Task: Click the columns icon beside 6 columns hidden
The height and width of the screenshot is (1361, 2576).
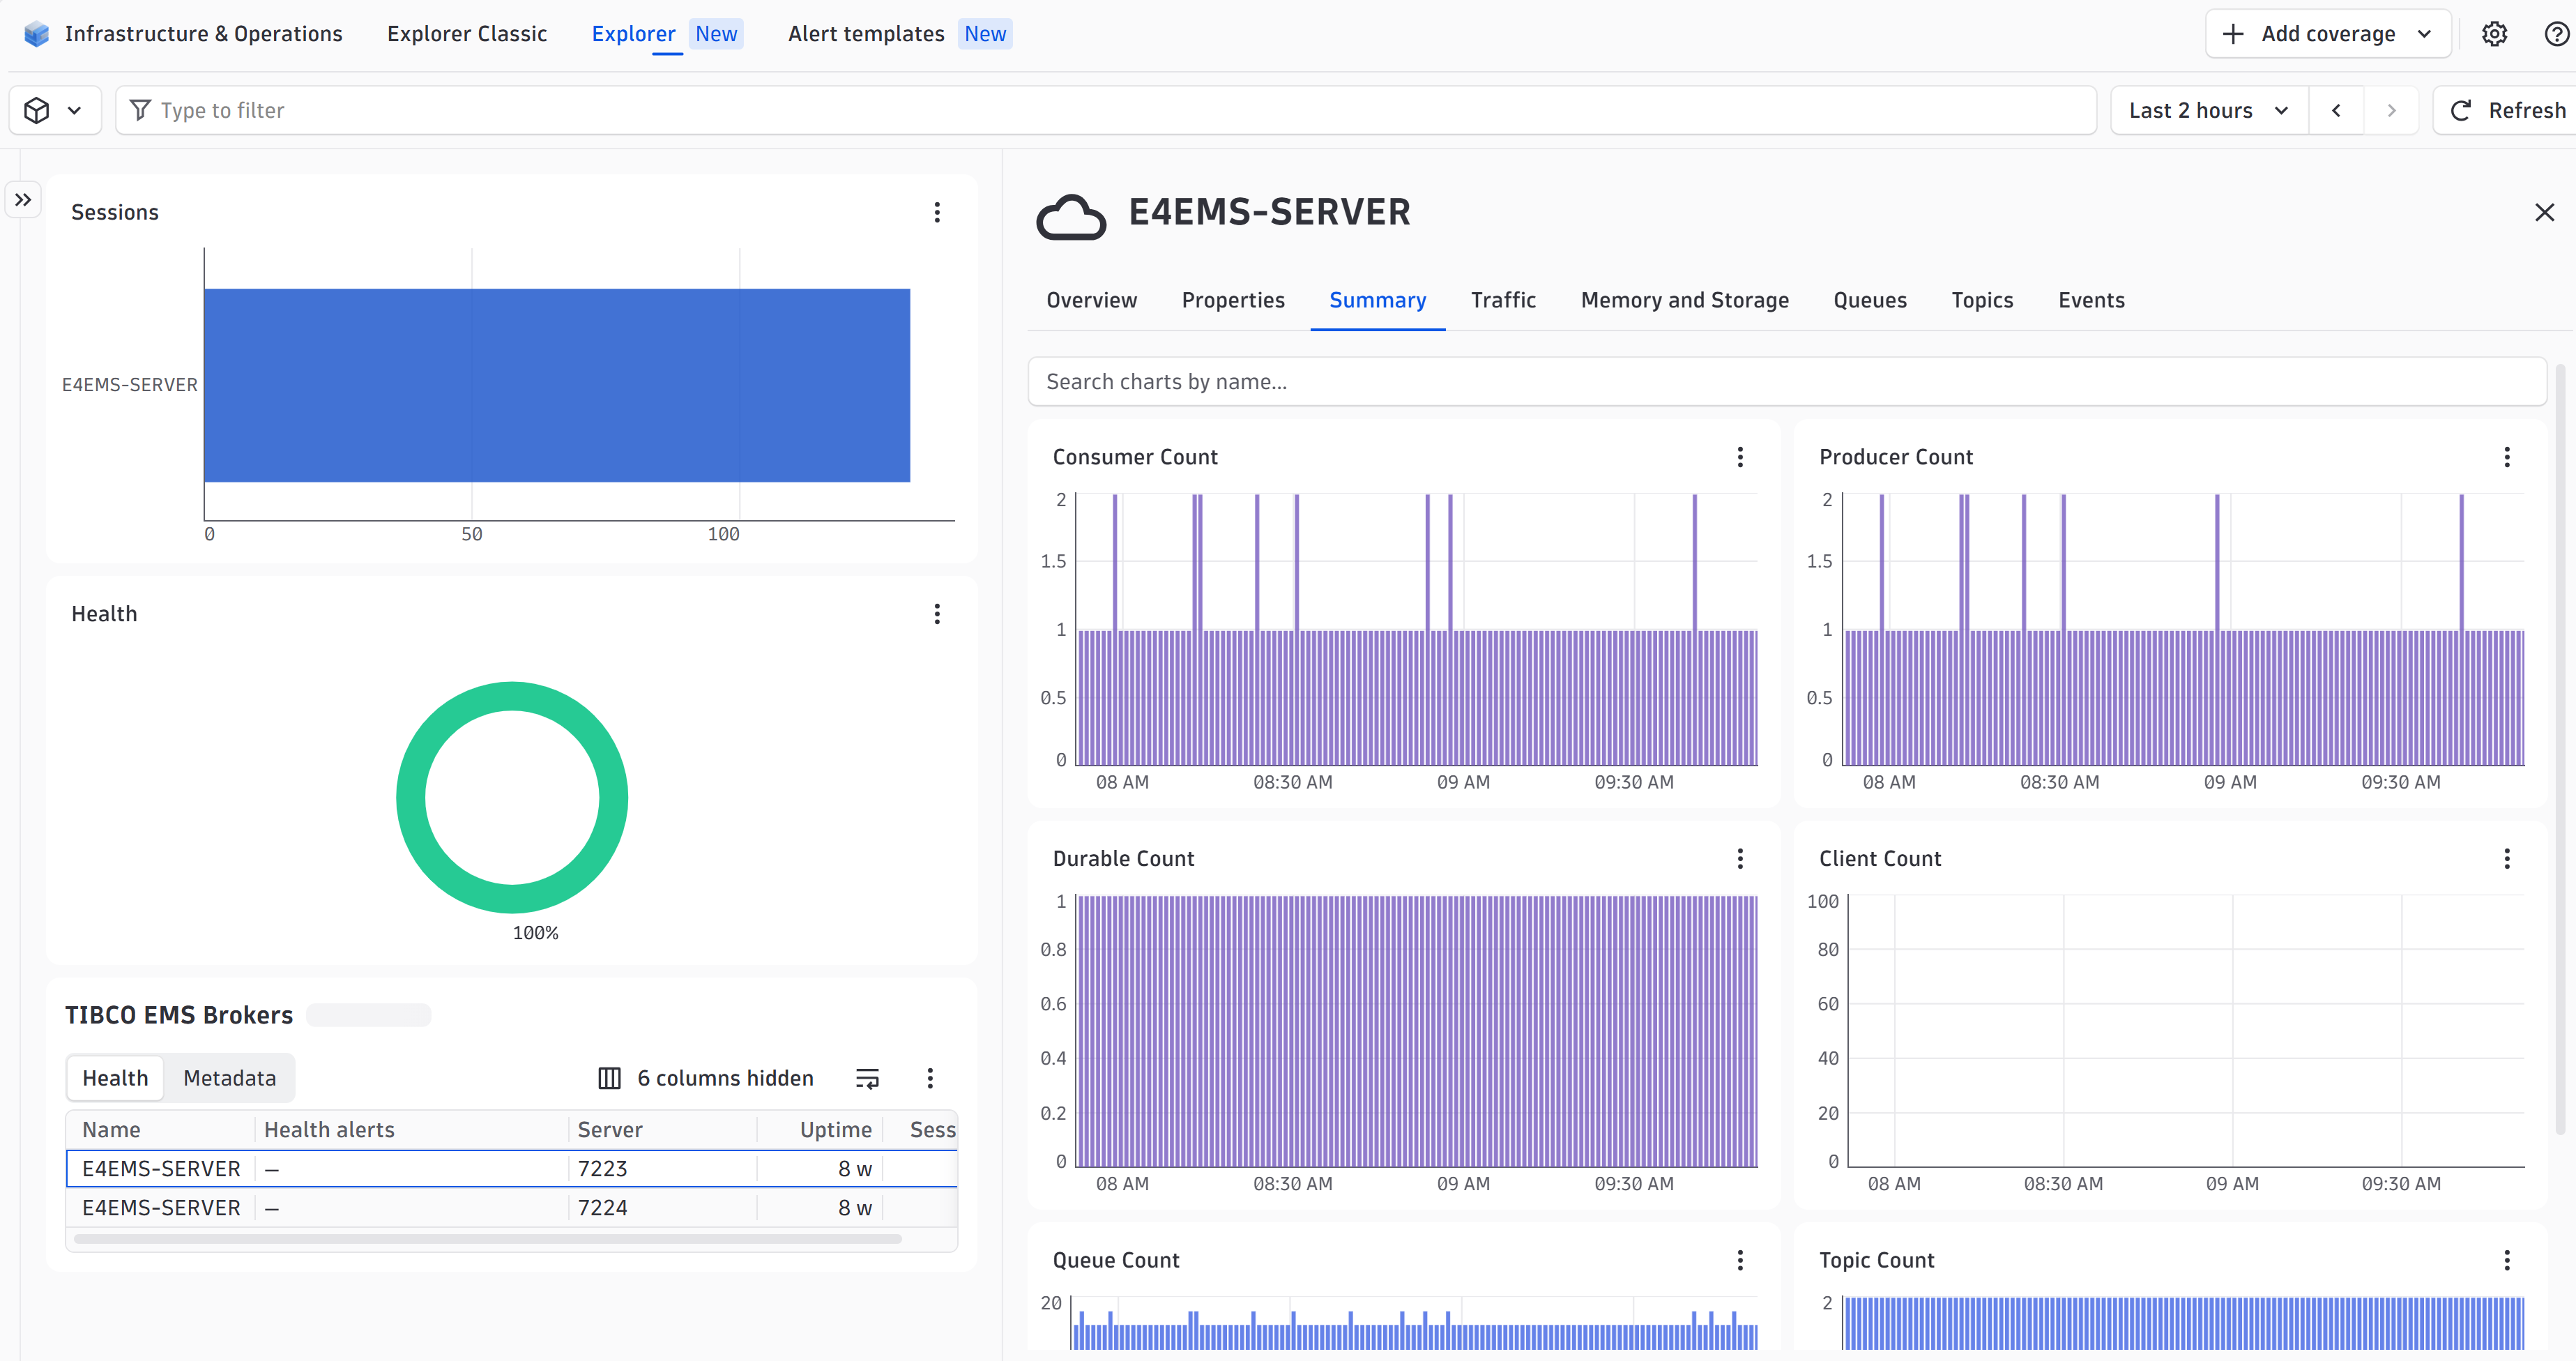Action: pyautogui.click(x=609, y=1078)
